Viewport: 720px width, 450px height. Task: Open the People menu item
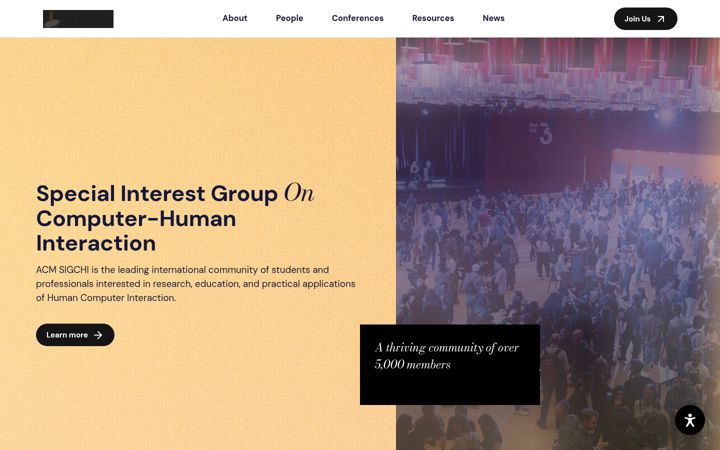pos(289,18)
